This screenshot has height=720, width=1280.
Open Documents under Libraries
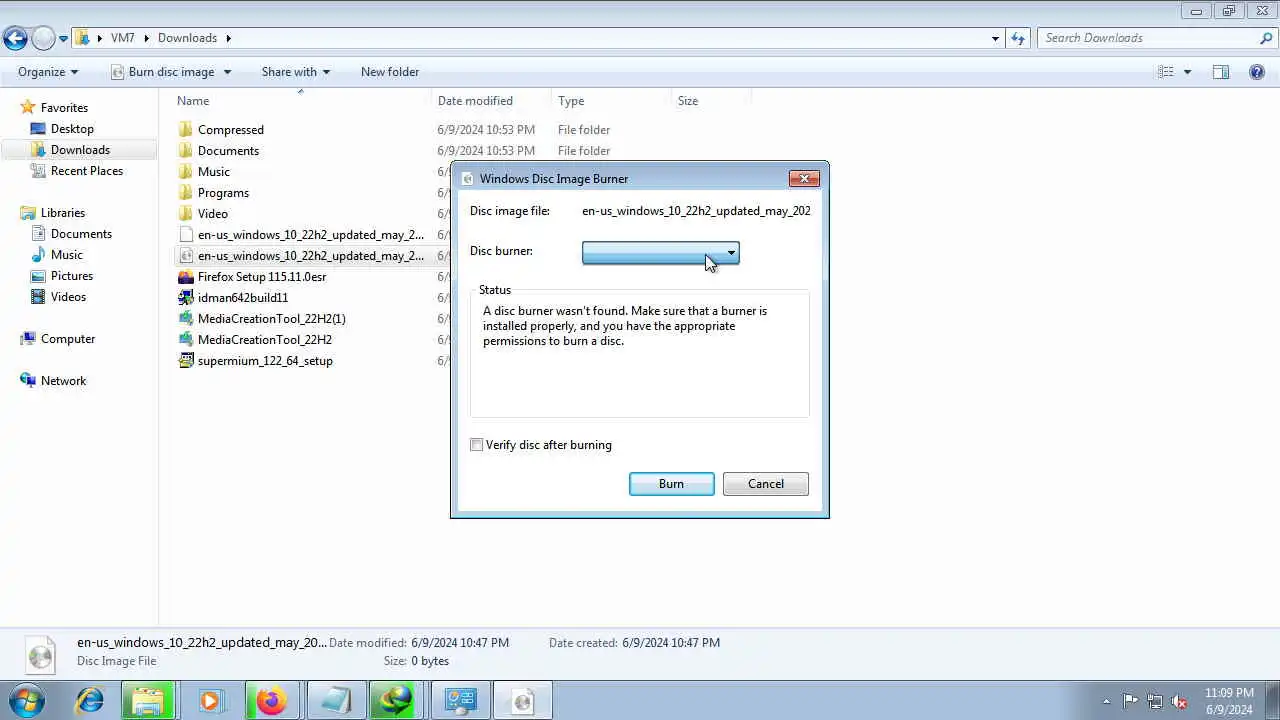pos(81,234)
